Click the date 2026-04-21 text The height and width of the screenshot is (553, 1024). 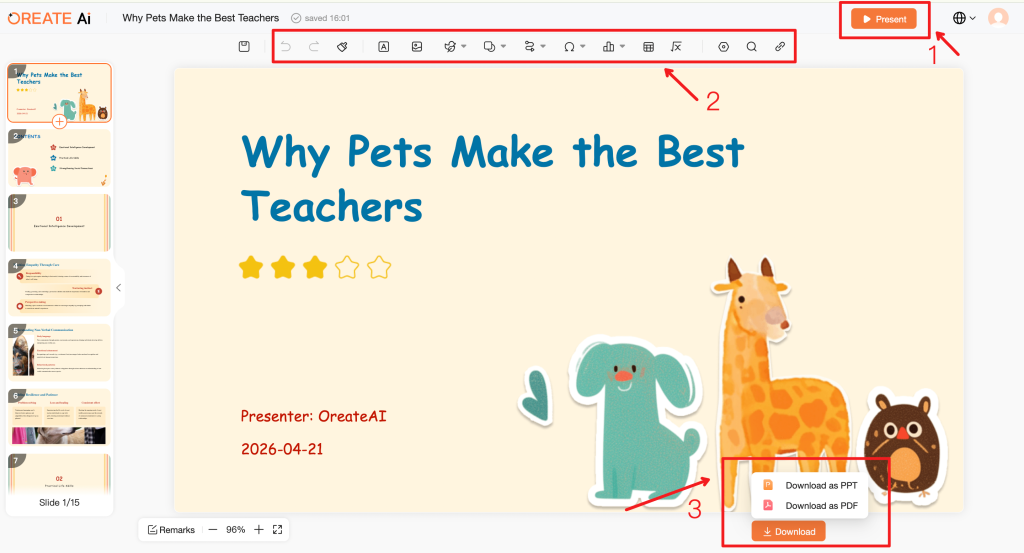[282, 449]
